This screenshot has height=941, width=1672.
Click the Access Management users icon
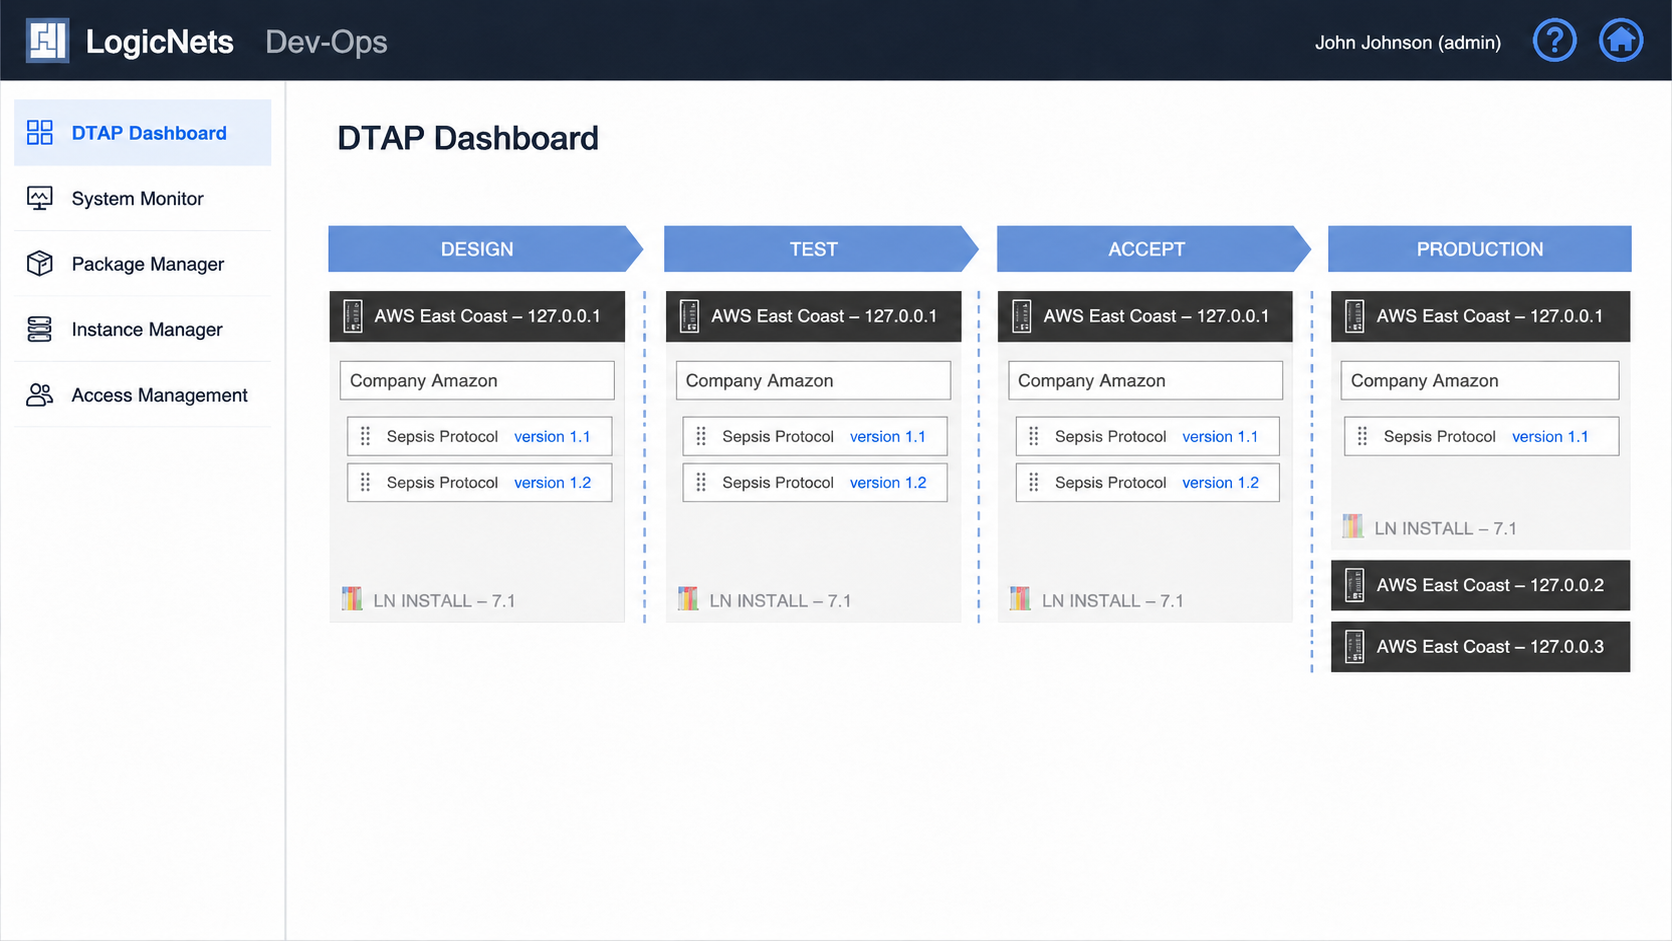[x=40, y=395]
